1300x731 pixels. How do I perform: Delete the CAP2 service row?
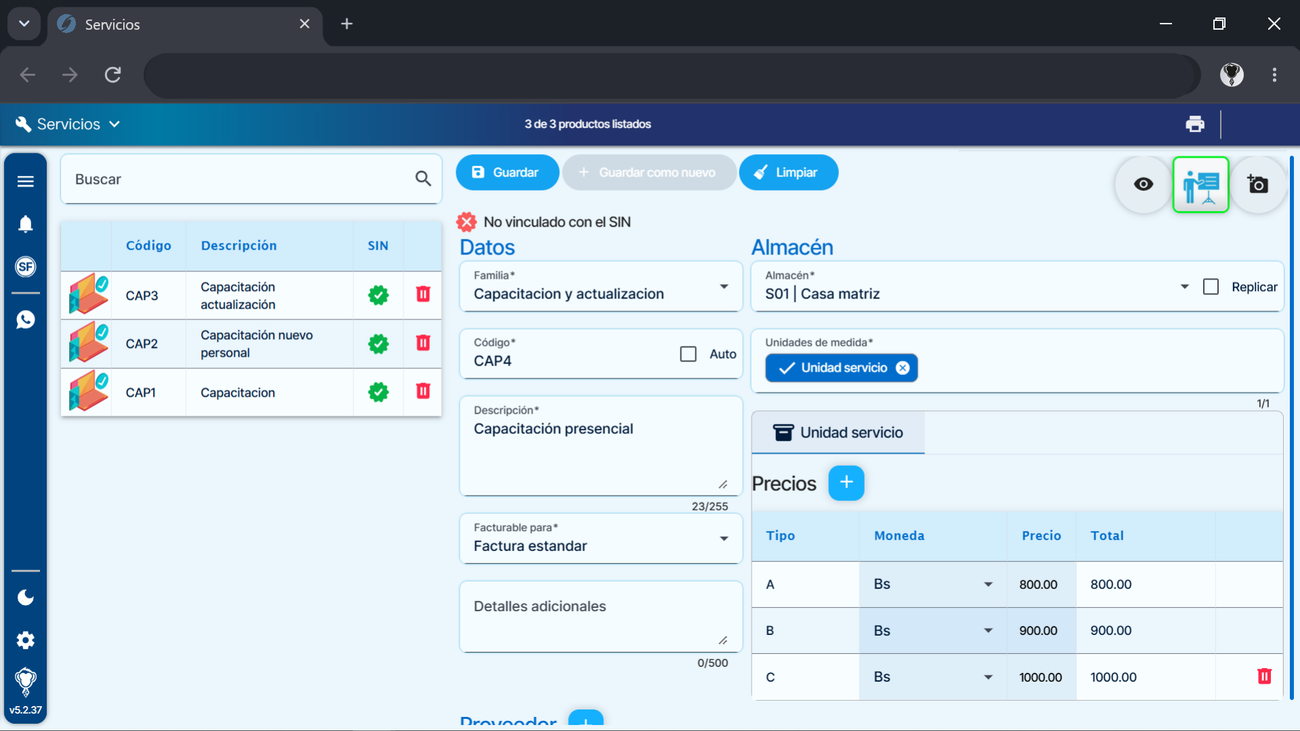click(x=423, y=343)
